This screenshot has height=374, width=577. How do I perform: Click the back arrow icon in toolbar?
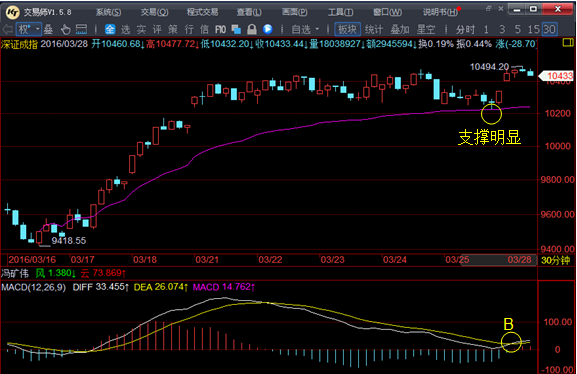coord(7,29)
